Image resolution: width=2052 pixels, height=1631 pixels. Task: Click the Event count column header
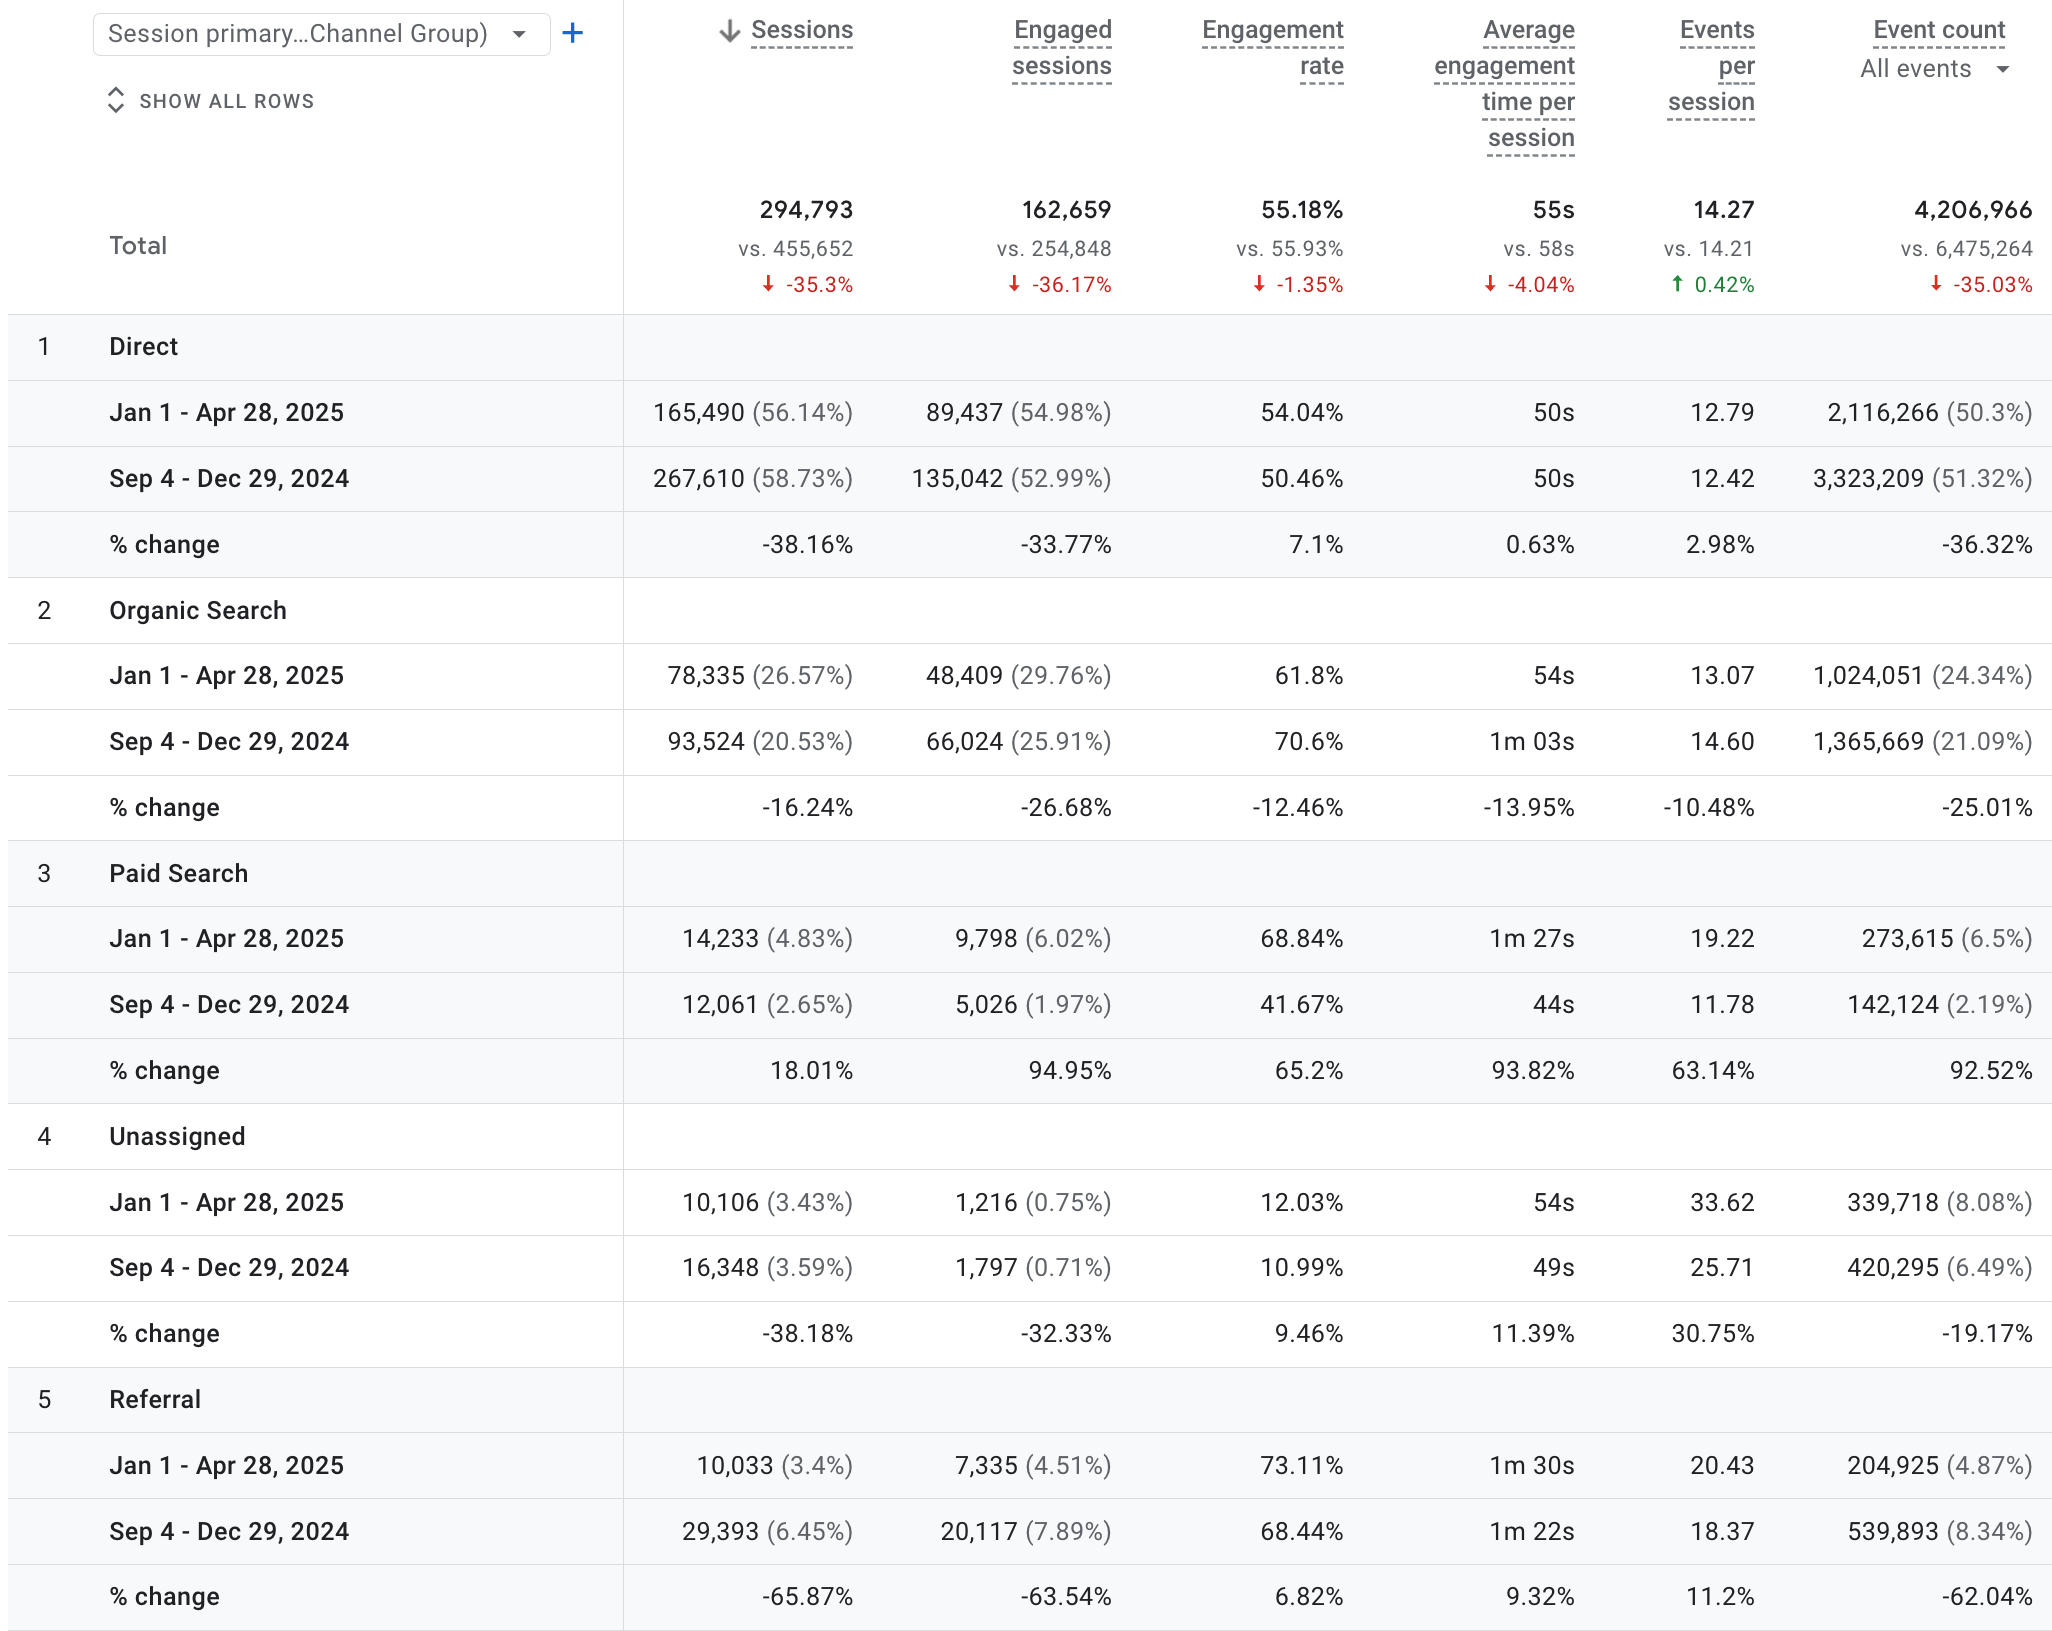pyautogui.click(x=1938, y=31)
